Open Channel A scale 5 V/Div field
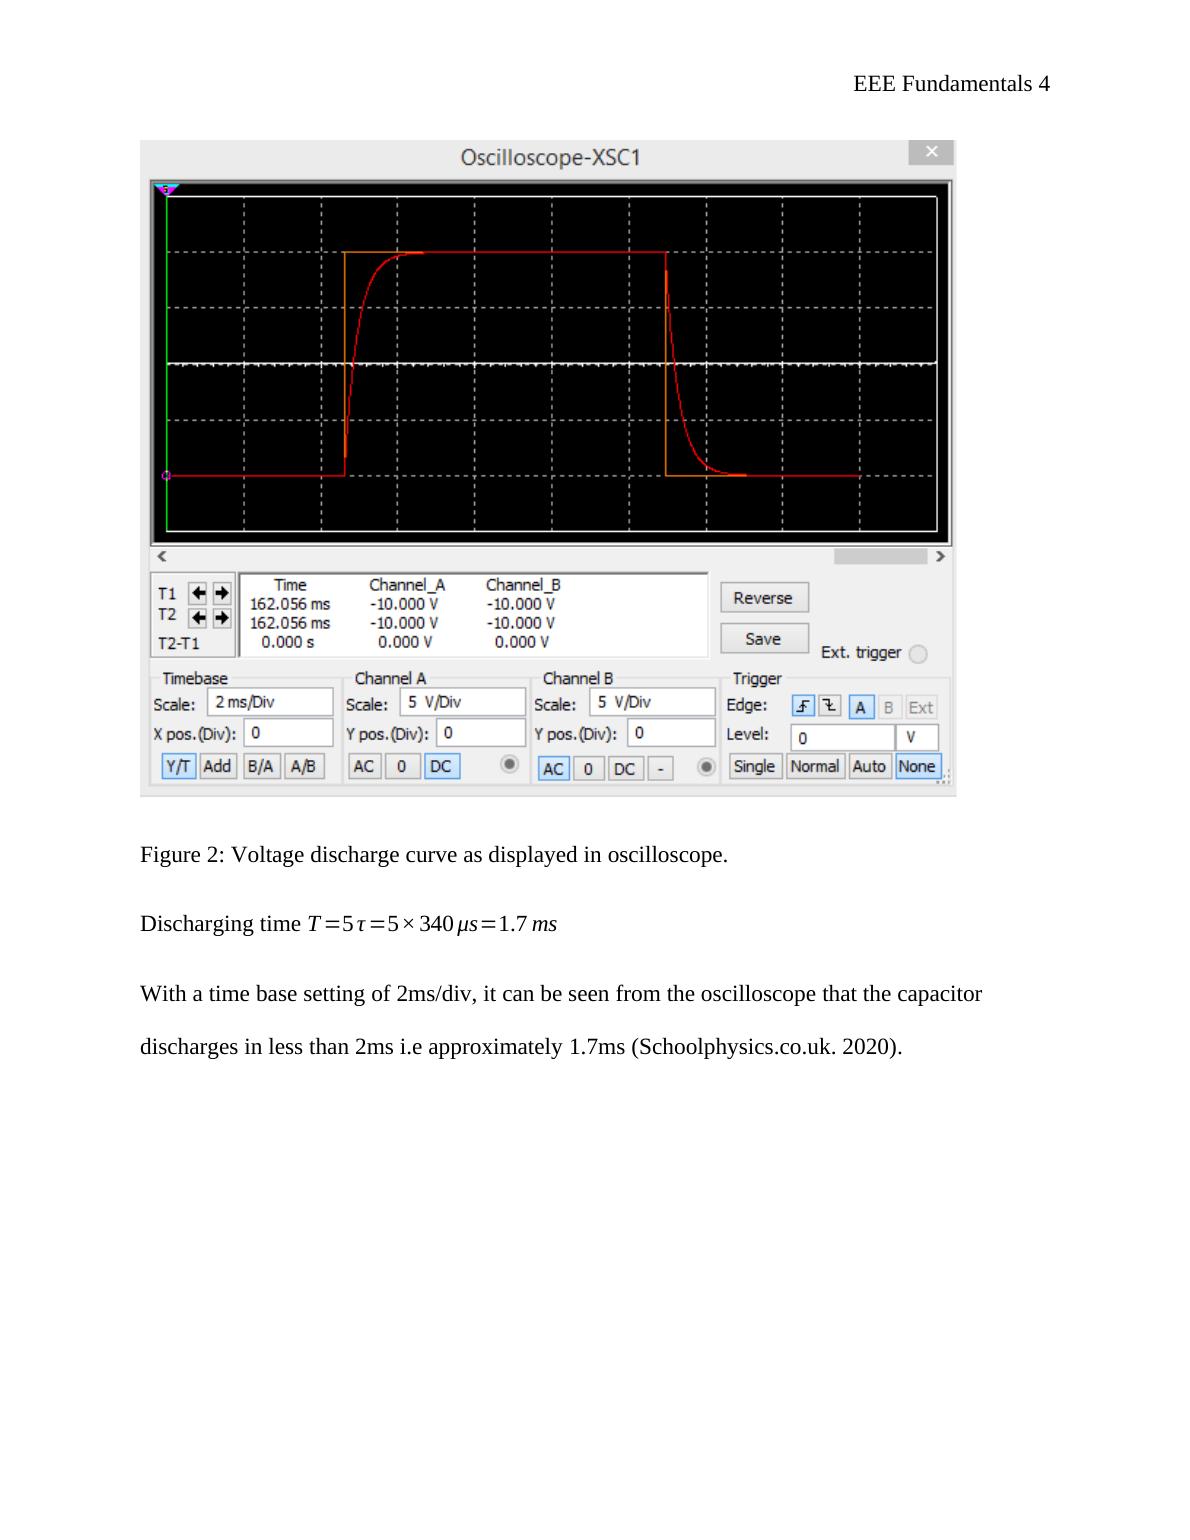 pyautogui.click(x=462, y=702)
